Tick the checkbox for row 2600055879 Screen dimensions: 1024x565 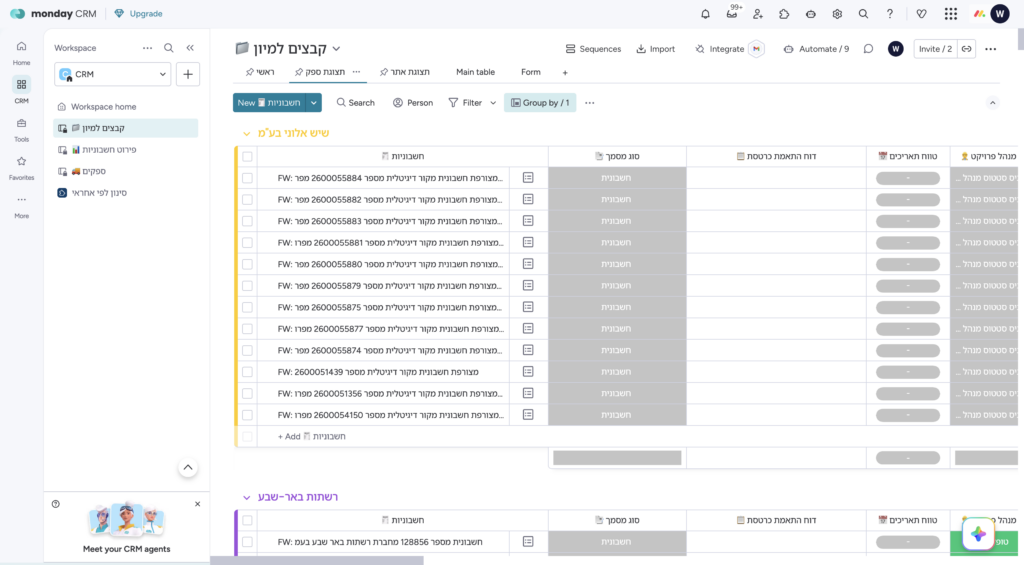(x=248, y=285)
